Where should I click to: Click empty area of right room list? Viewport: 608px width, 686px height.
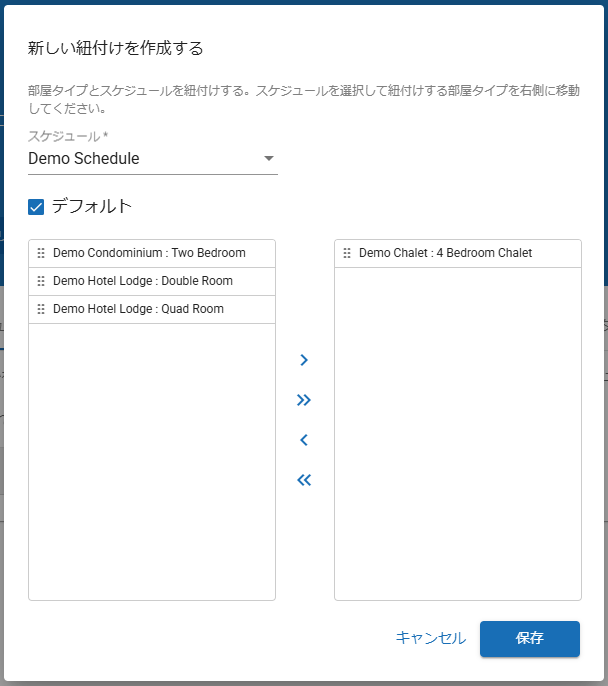[x=457, y=430]
